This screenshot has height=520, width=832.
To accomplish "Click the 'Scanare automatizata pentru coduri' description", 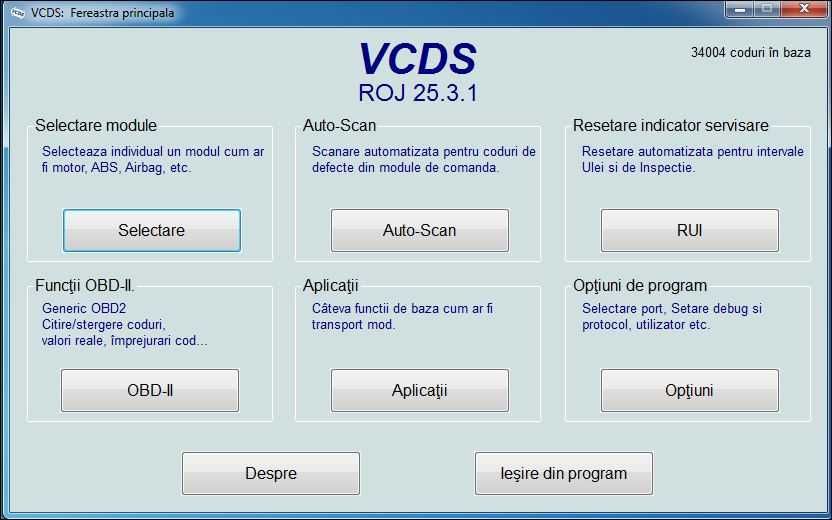I will pos(424,159).
